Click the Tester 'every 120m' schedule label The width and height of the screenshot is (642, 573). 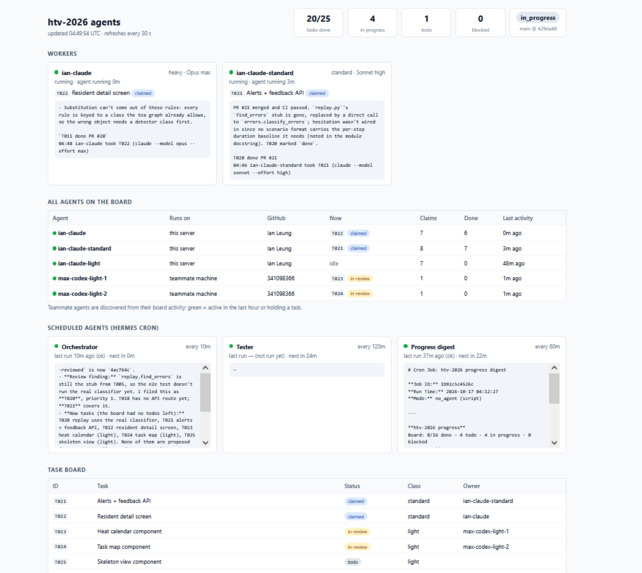(x=371, y=347)
